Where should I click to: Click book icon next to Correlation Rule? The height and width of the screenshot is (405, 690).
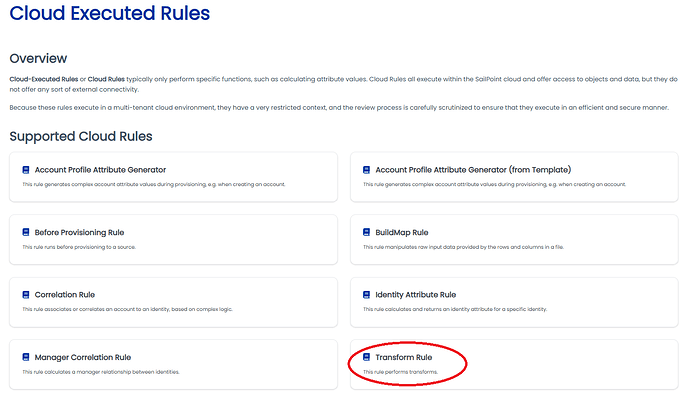pos(26,295)
